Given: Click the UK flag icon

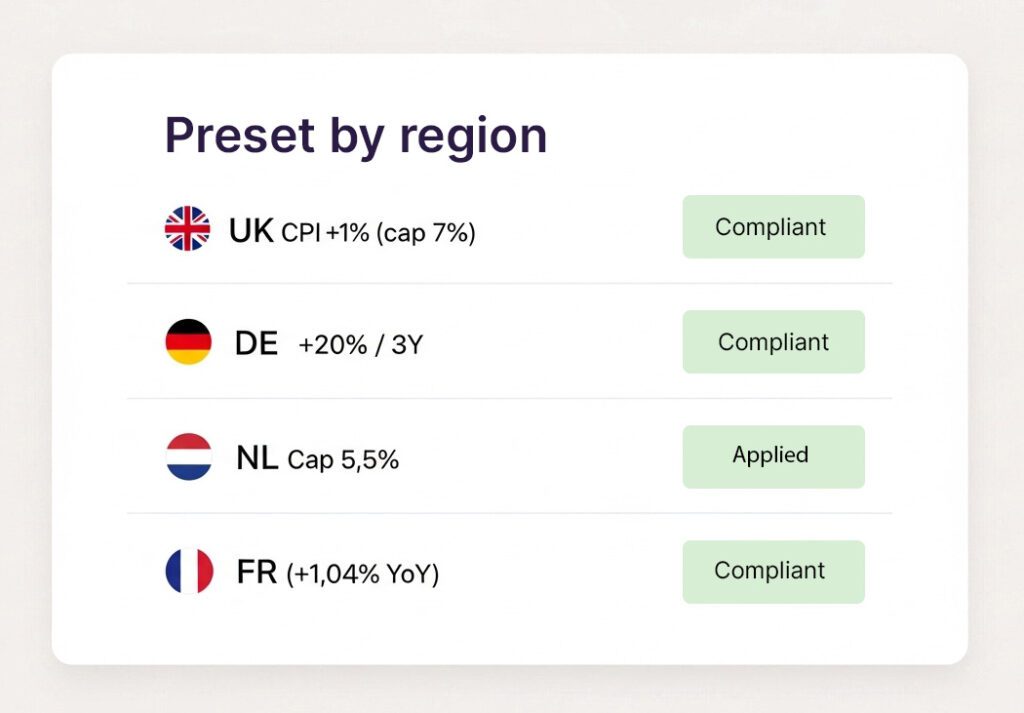Looking at the screenshot, I should click(x=187, y=228).
